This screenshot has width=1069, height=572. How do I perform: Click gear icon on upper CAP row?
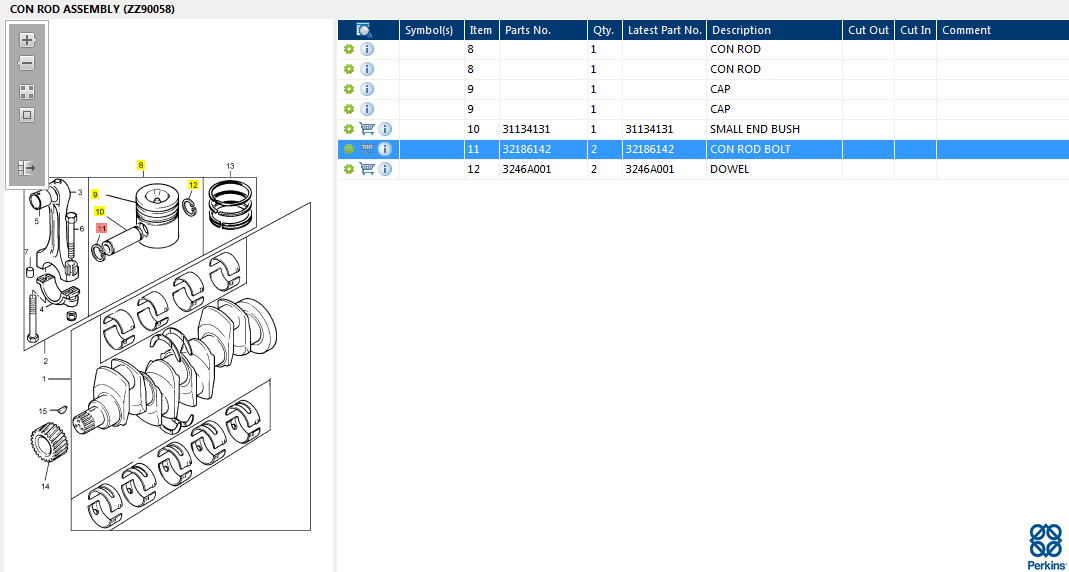coord(349,89)
